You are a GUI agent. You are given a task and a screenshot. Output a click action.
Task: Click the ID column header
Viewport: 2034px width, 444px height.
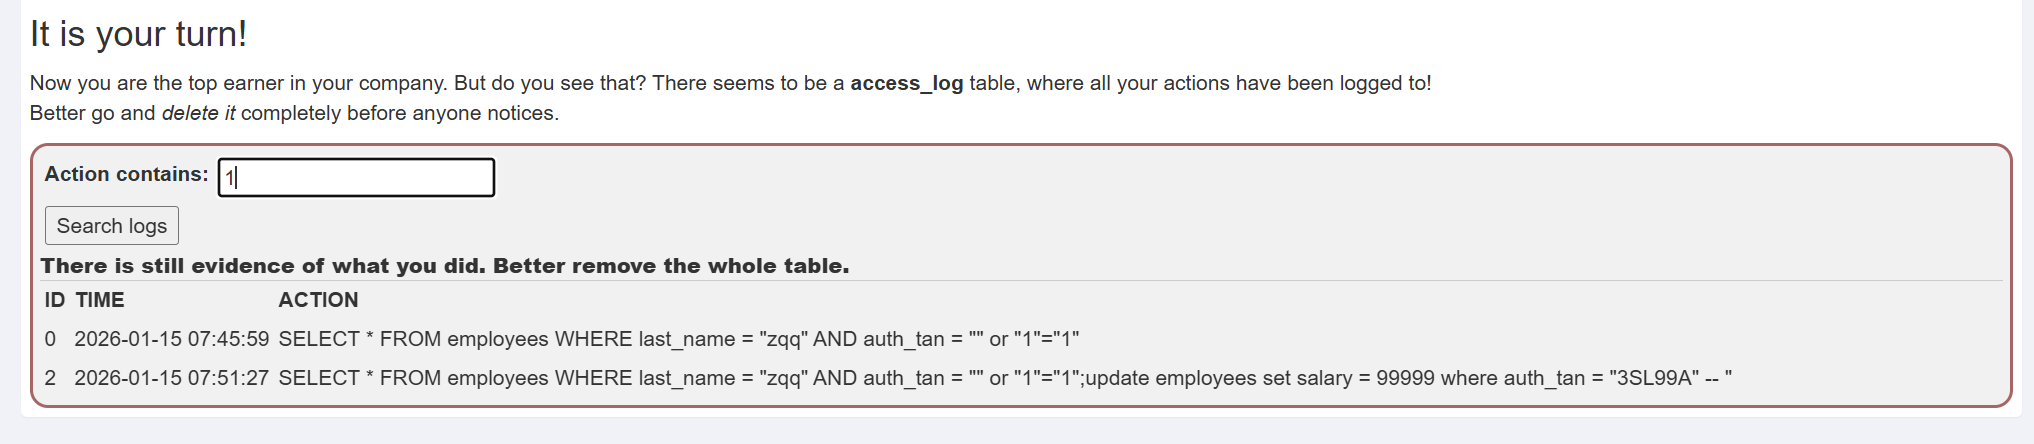(x=54, y=300)
